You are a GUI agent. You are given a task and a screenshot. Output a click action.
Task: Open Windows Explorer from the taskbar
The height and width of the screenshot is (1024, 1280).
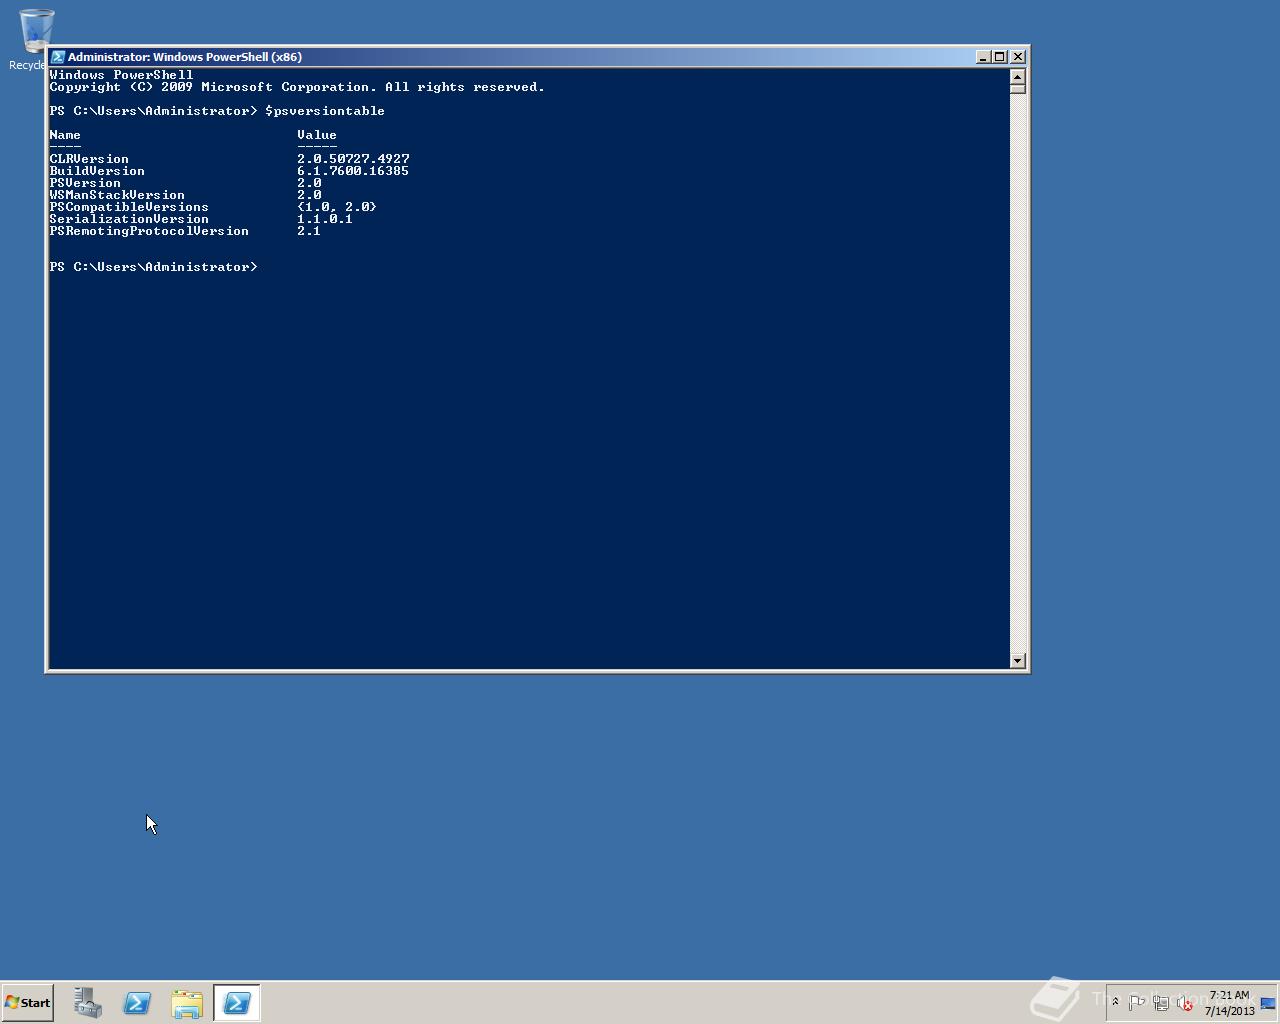[187, 1003]
